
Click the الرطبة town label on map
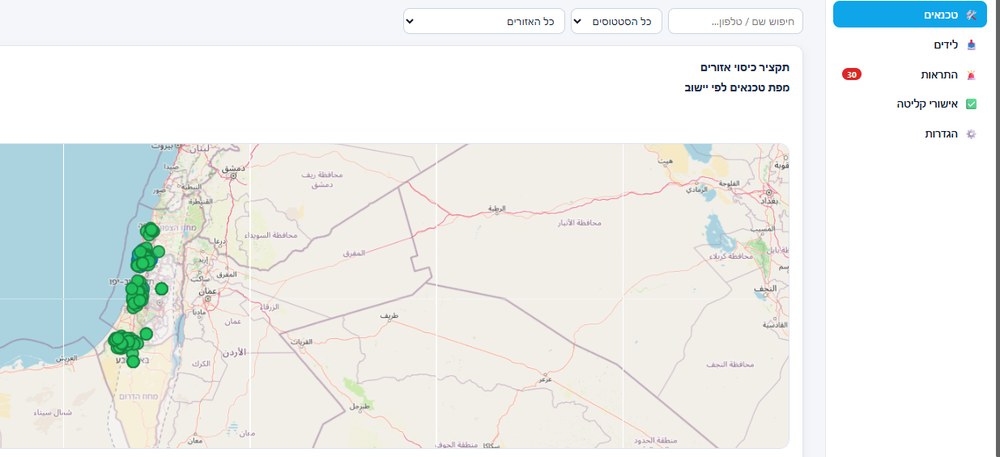[x=497, y=208]
